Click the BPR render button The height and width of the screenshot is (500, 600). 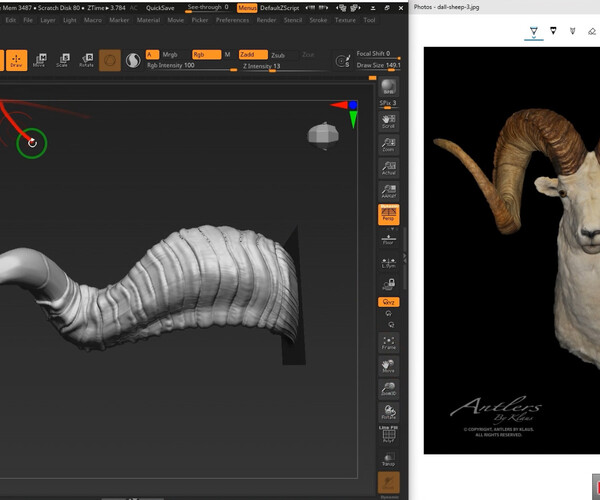388,87
